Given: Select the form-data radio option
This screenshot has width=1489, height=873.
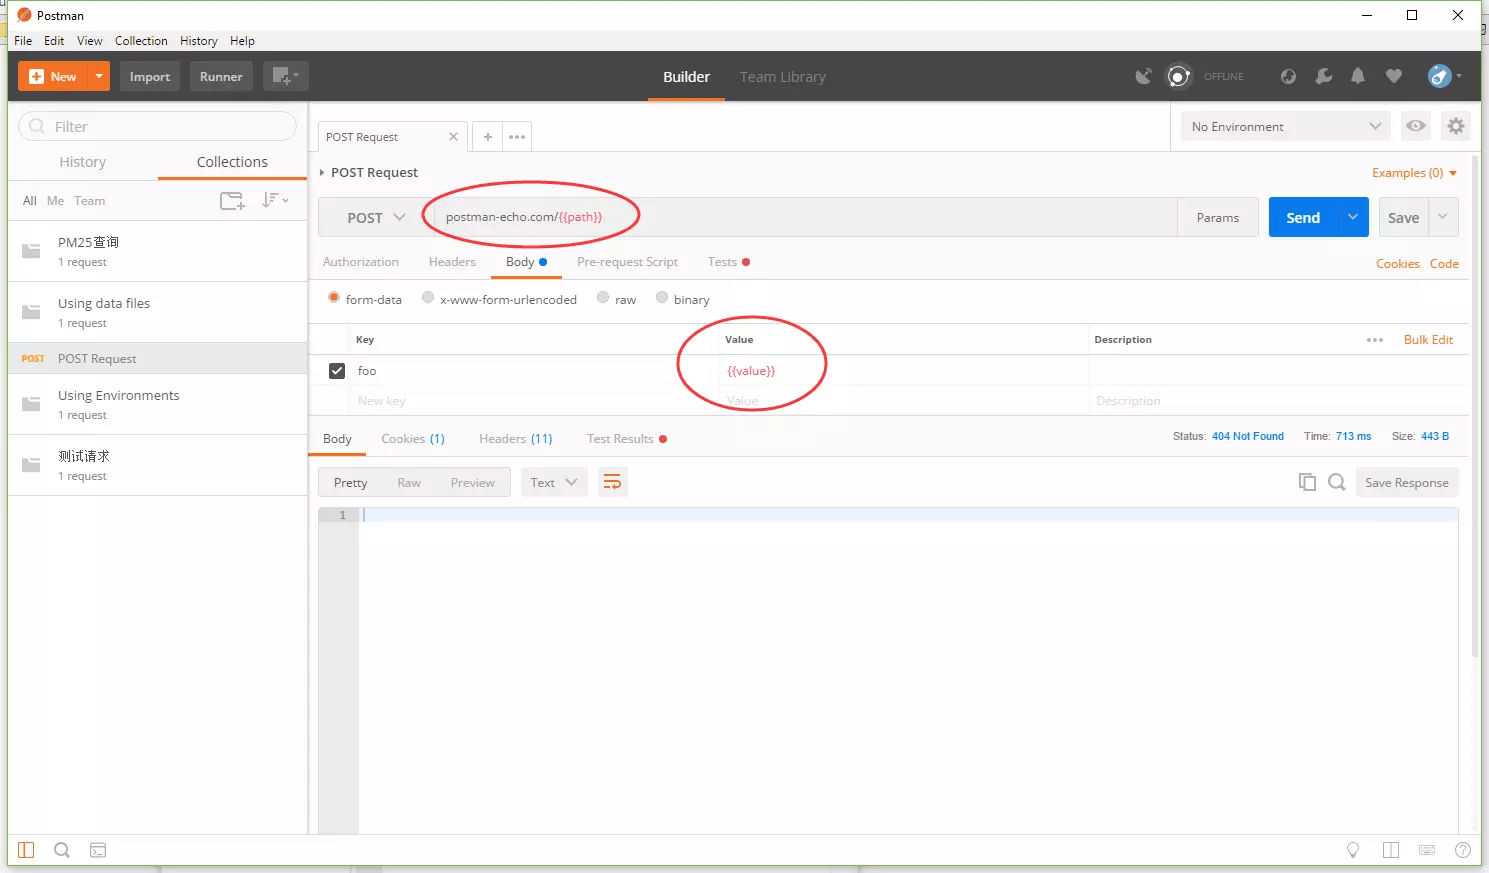Looking at the screenshot, I should [334, 298].
